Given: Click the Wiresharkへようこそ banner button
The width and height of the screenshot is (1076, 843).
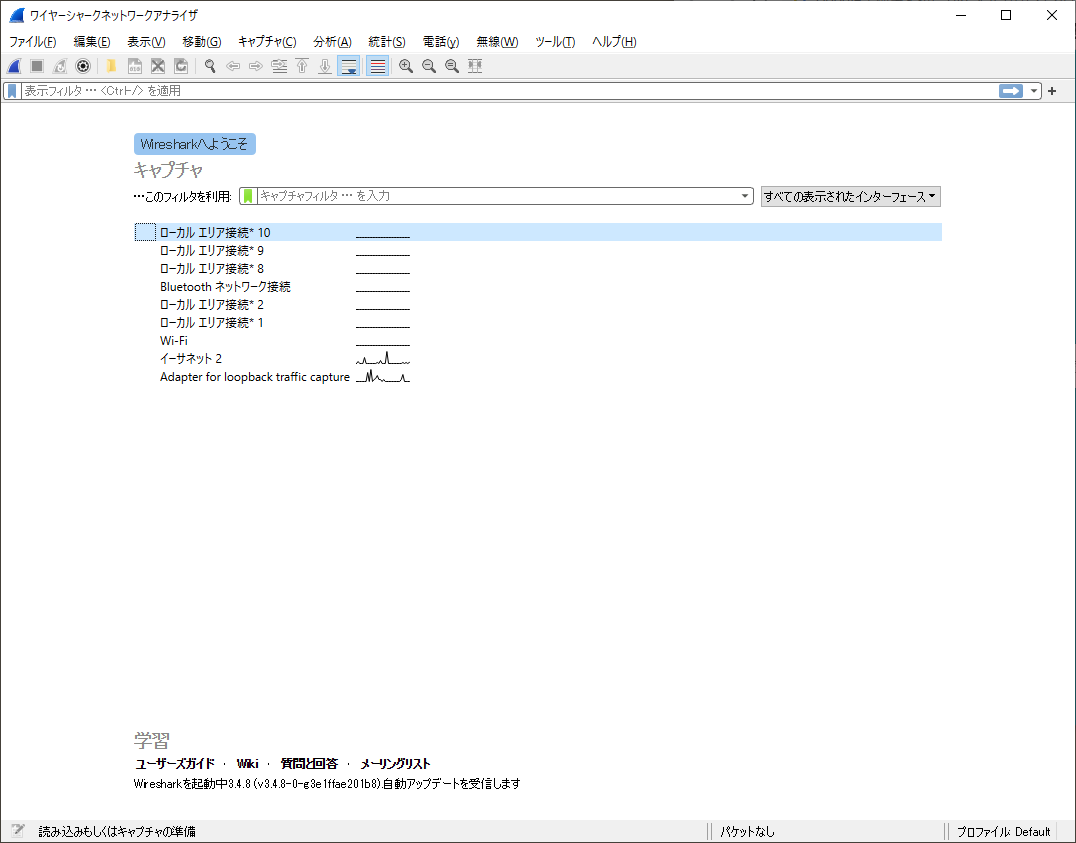Looking at the screenshot, I should [195, 144].
